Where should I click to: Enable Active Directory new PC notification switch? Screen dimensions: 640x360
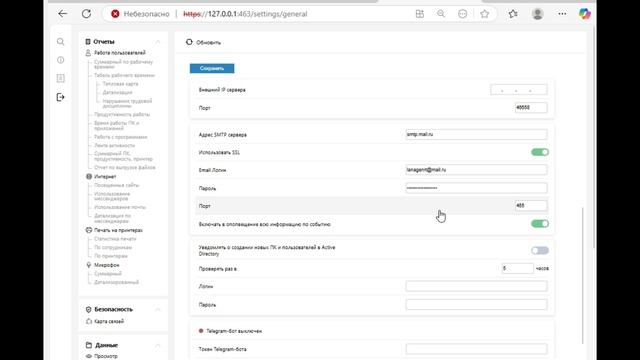540,251
